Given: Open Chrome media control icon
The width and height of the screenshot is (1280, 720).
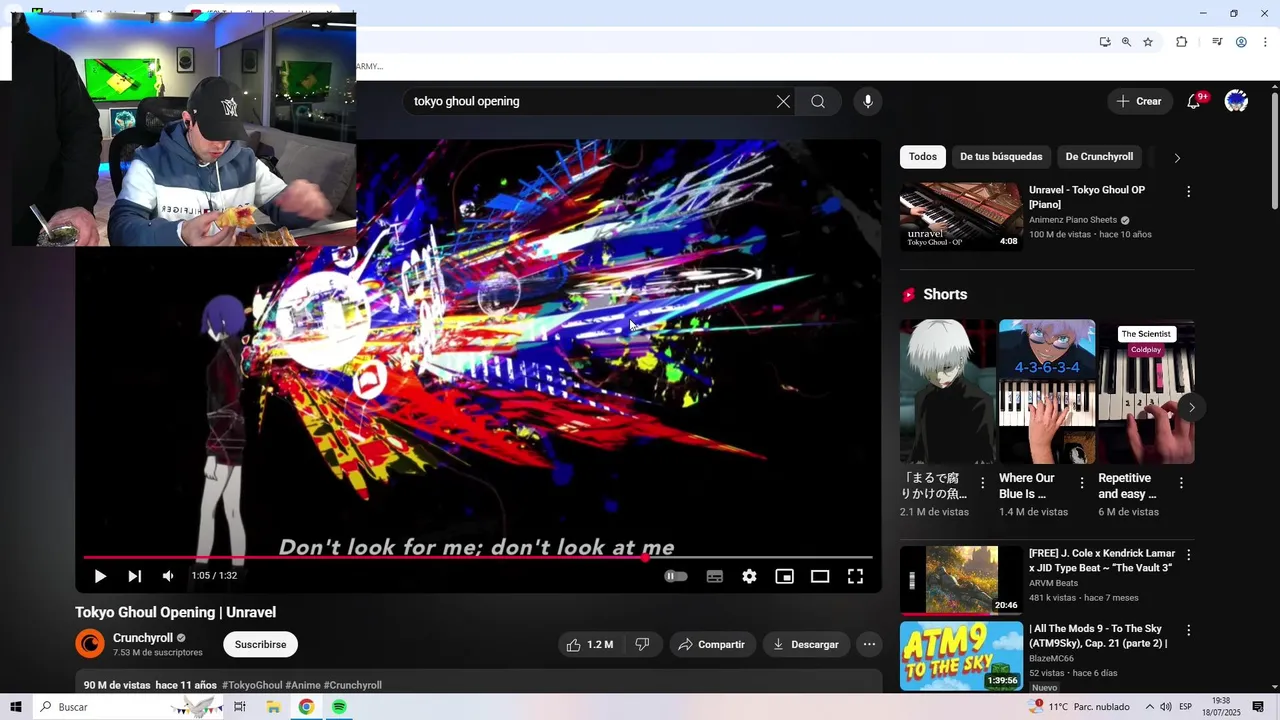Looking at the screenshot, I should (1217, 42).
